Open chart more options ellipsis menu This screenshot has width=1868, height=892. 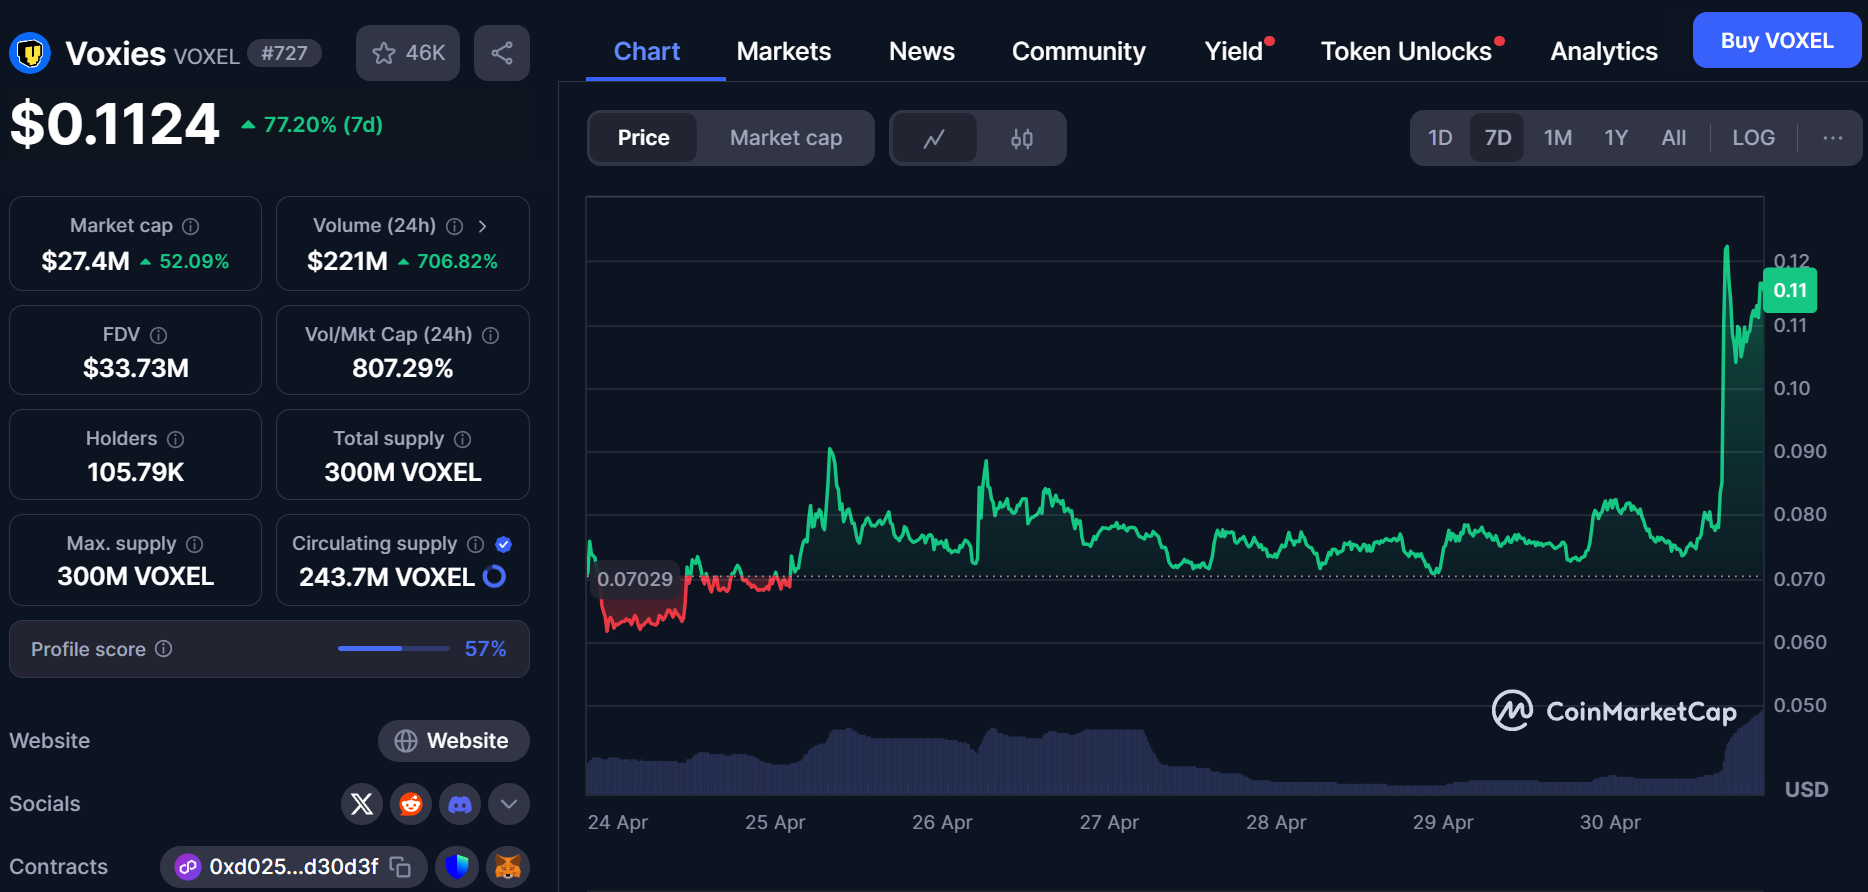coord(1832,138)
